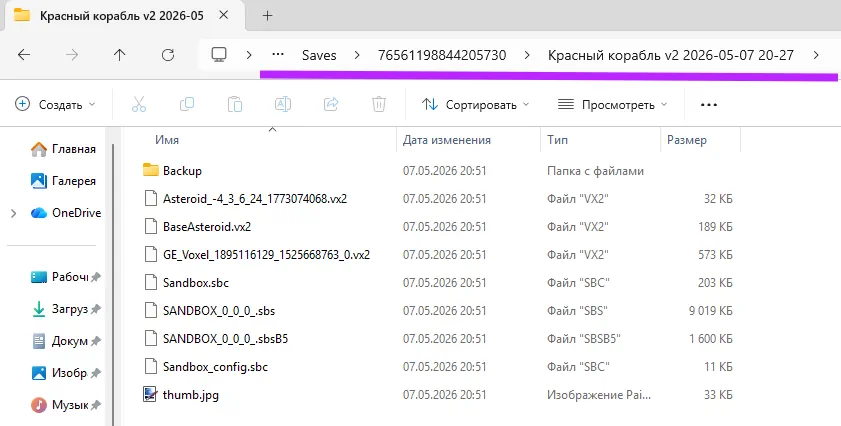This screenshot has width=841, height=426.
Task: Select file Asteroid_-4_3_6_24_1773074068.vx2
Action: (255, 199)
